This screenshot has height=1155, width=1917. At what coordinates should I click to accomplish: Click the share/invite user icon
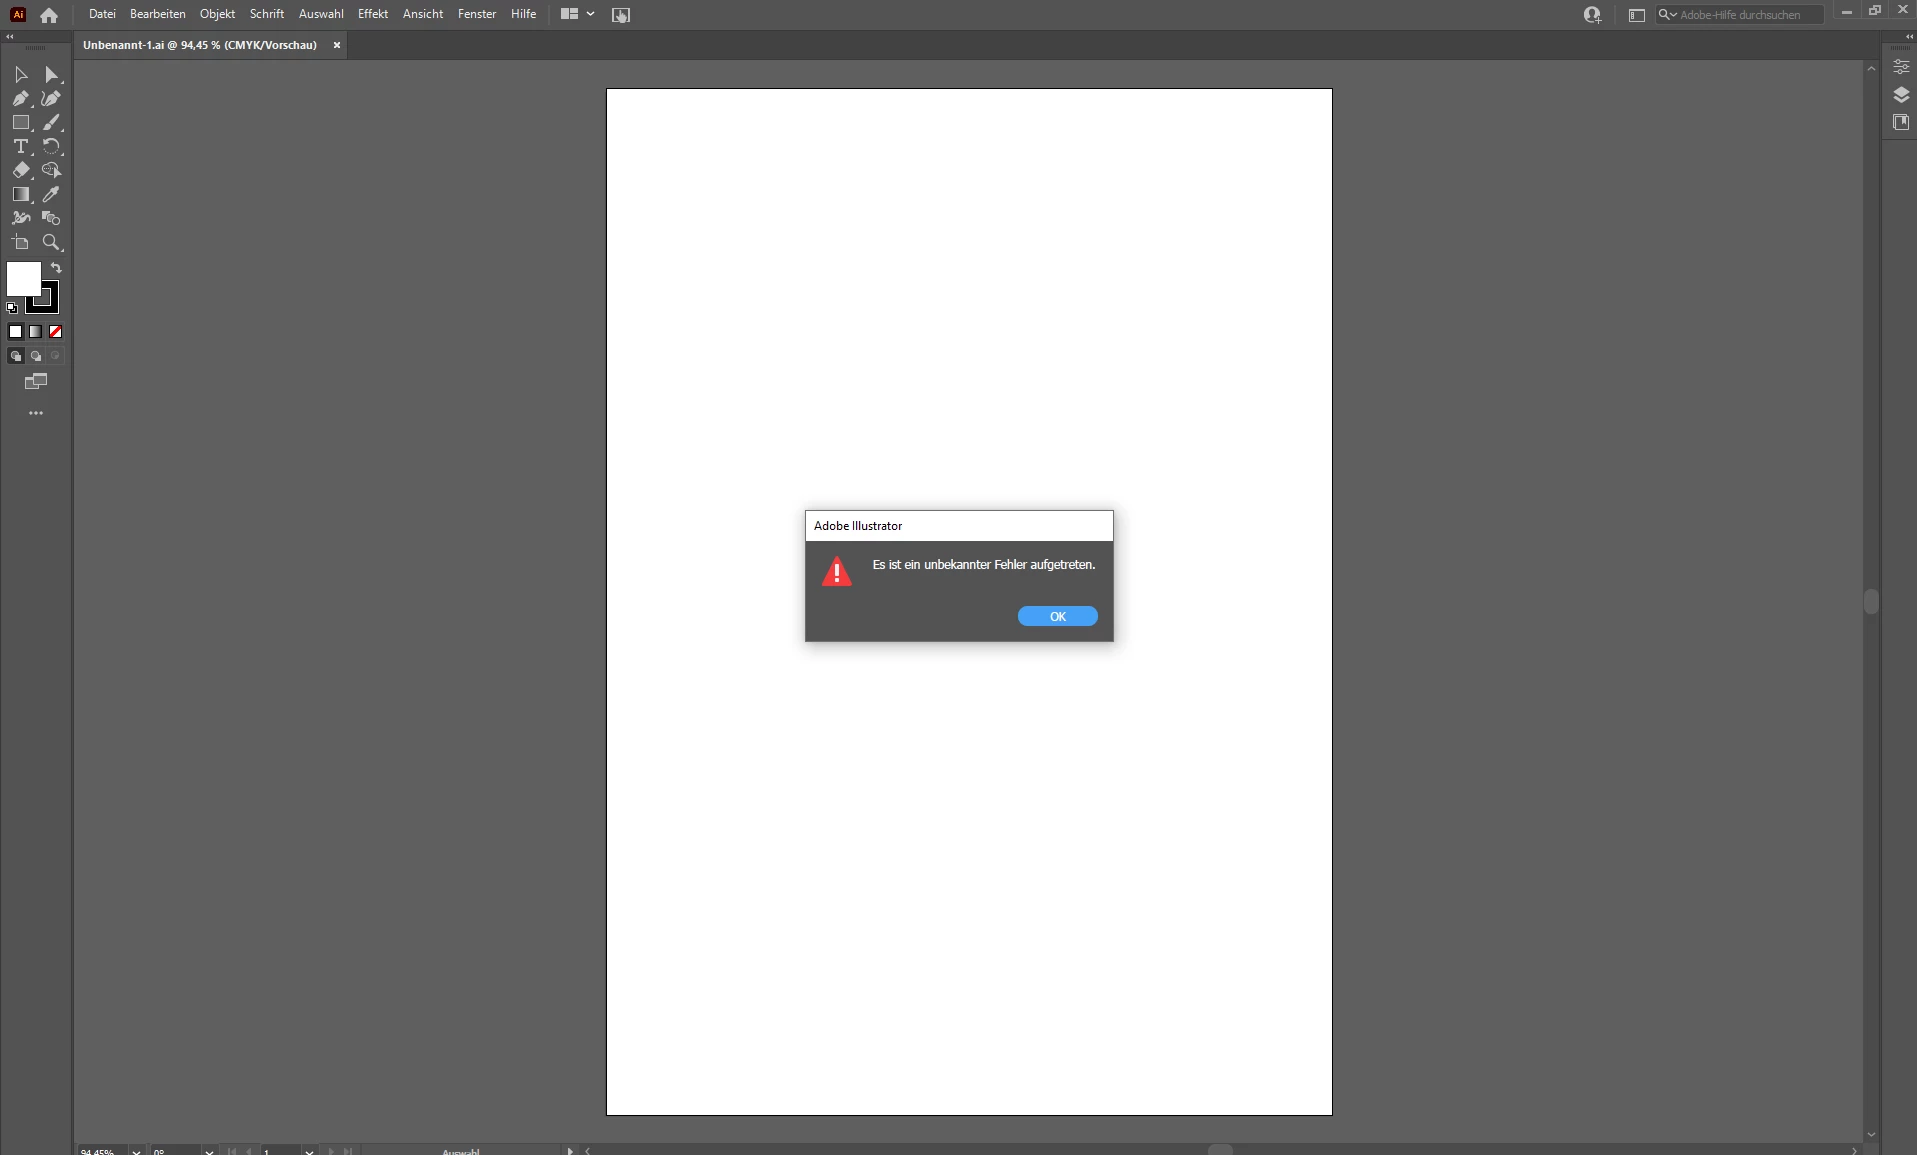click(1592, 15)
